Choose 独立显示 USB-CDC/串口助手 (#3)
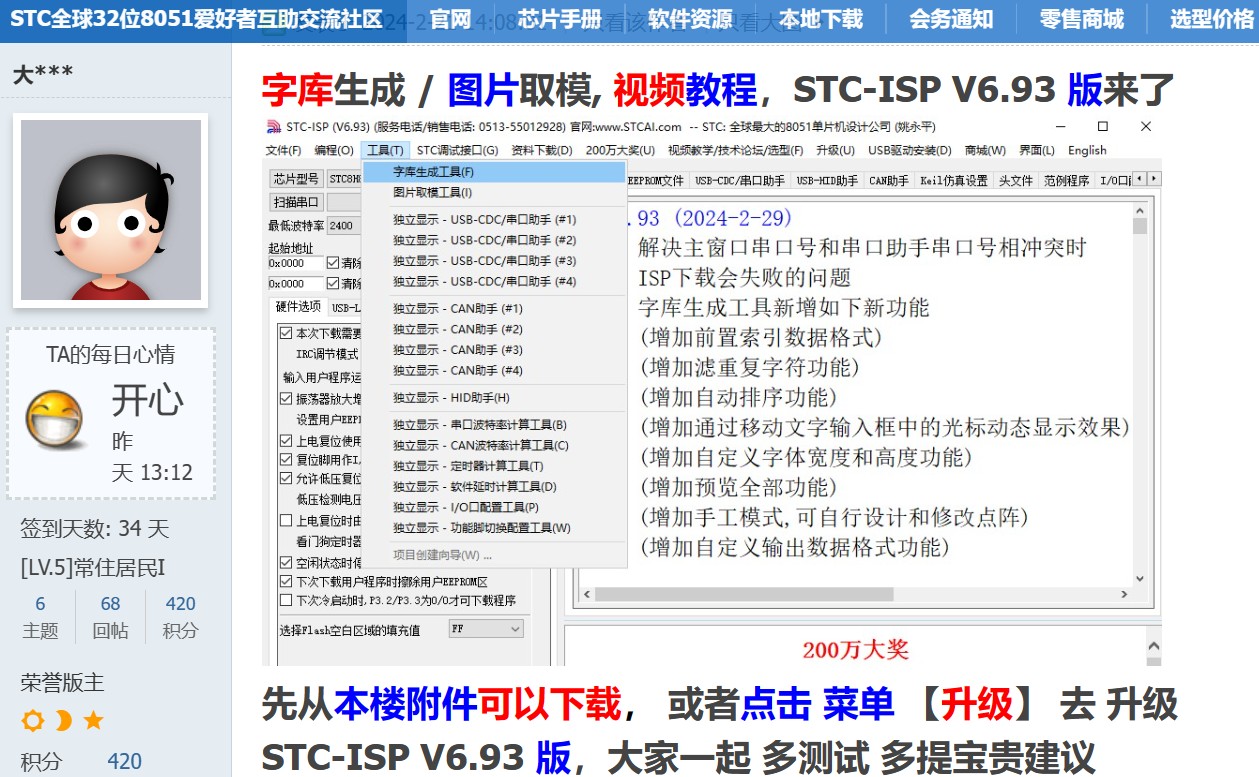Screen dimensions: 1259x777 click(494, 261)
